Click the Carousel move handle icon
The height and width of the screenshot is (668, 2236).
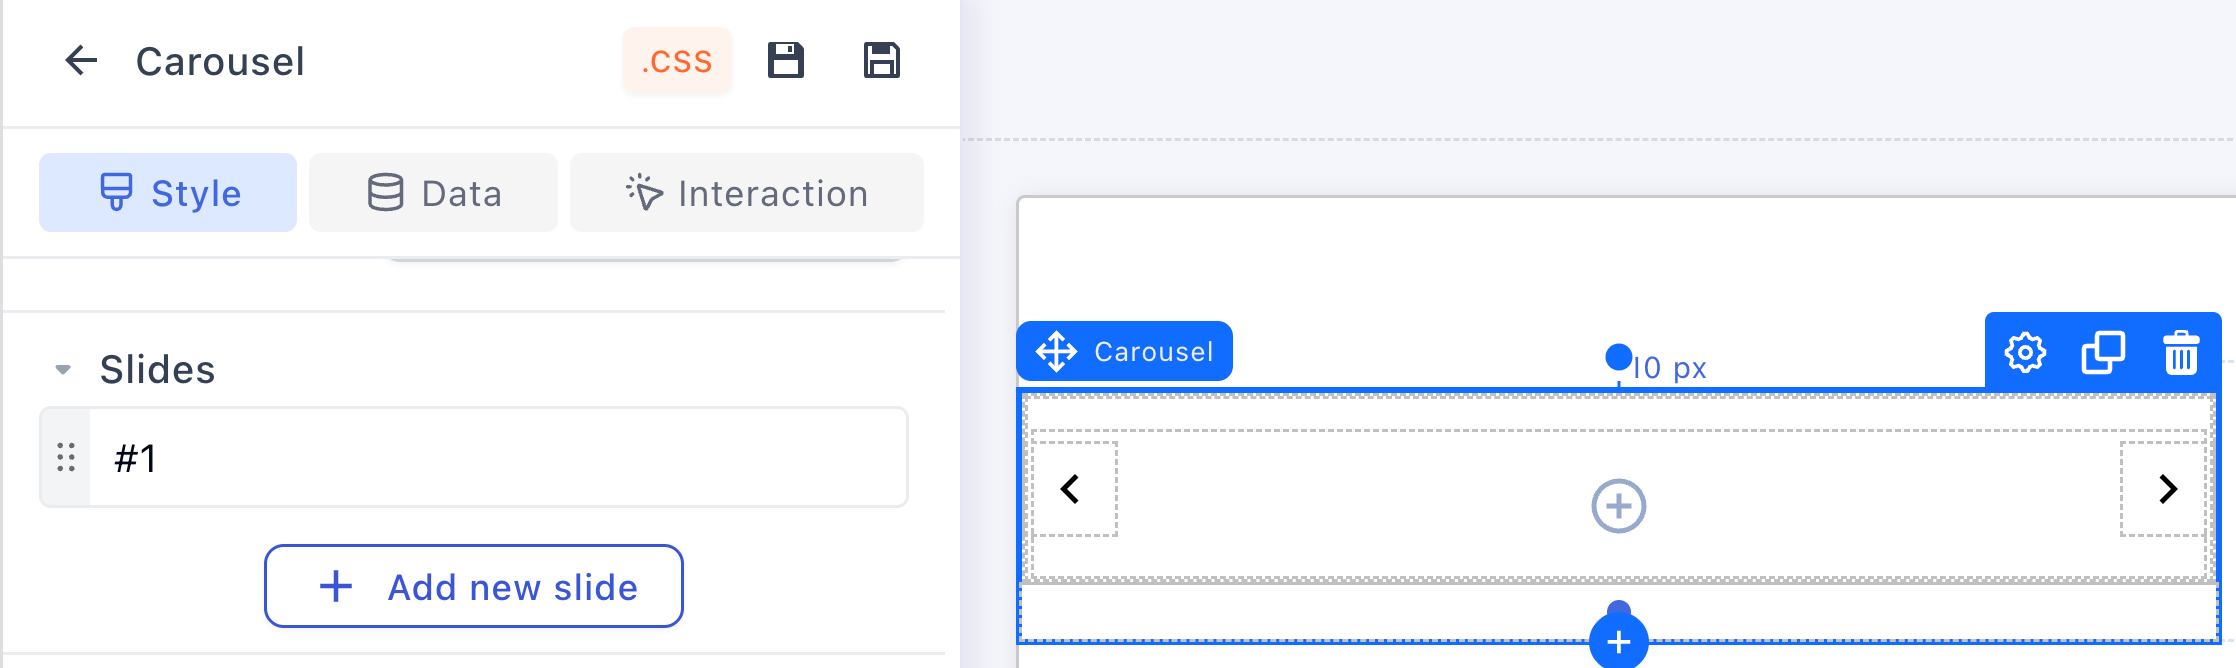(1056, 352)
